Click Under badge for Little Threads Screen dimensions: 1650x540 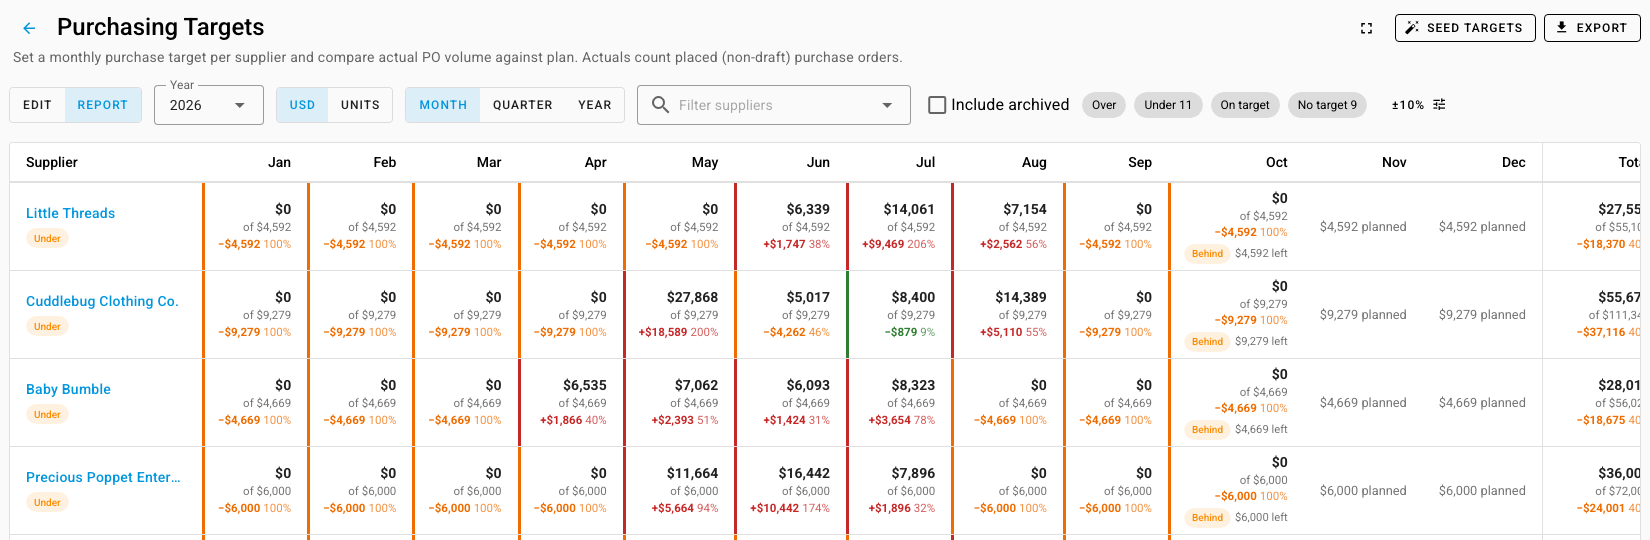(47, 238)
